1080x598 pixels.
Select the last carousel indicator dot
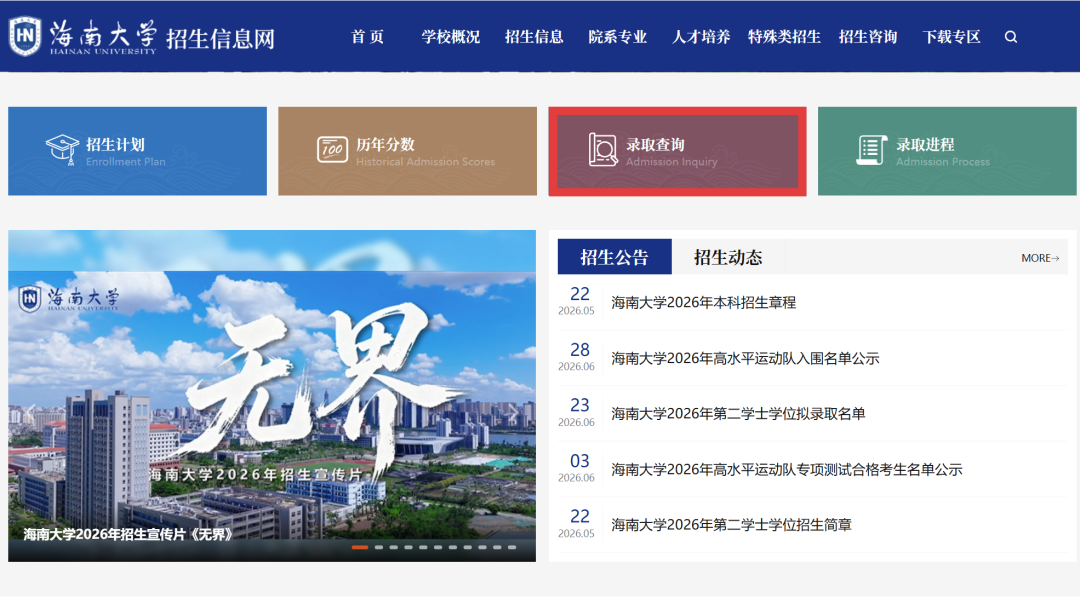tap(512, 547)
